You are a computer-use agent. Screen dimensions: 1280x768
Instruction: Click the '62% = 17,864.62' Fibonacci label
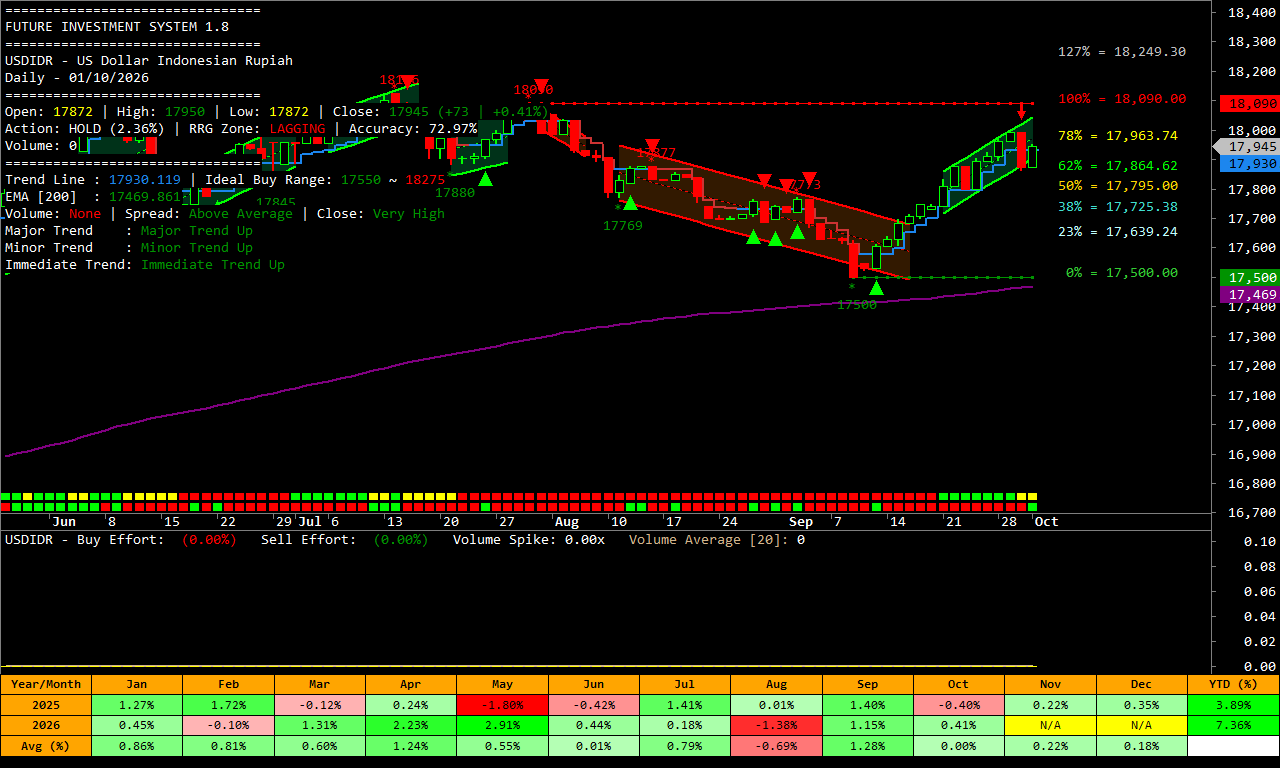(x=1118, y=166)
